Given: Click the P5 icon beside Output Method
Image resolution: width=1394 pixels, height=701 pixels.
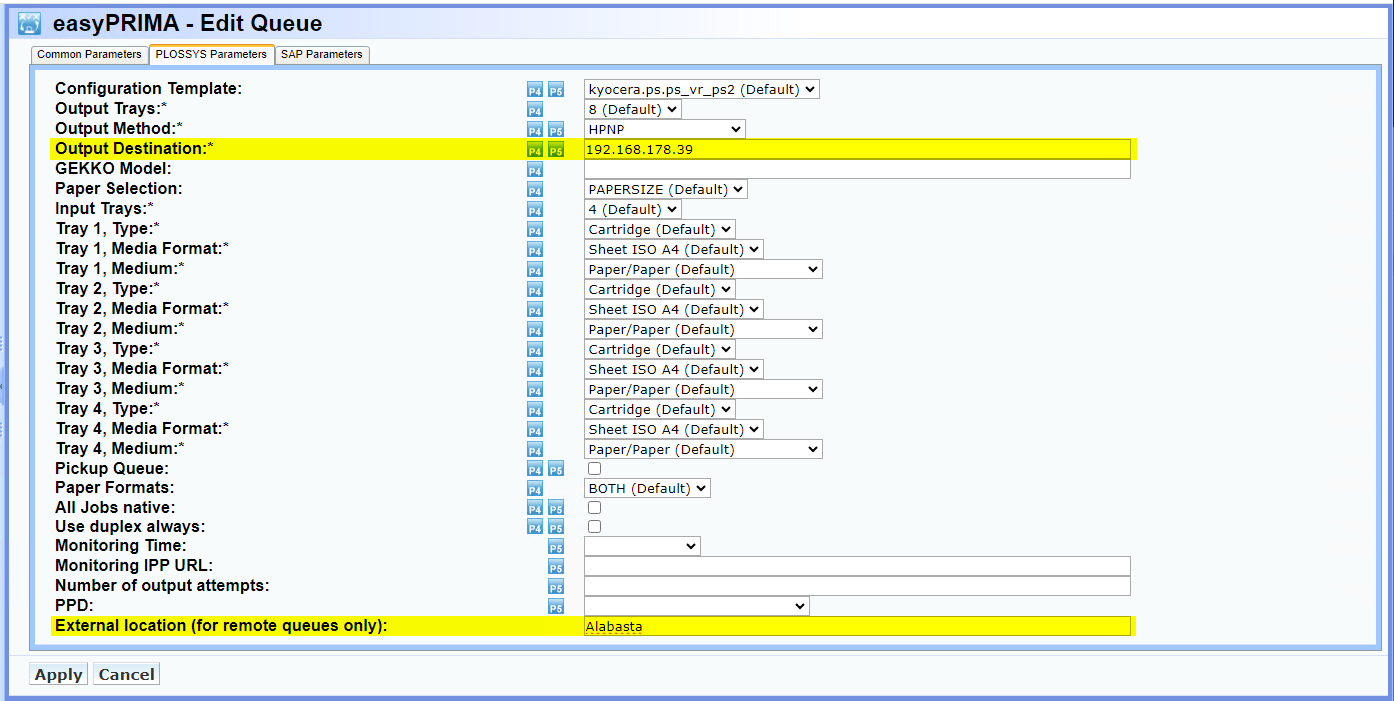Looking at the screenshot, I should point(556,129).
